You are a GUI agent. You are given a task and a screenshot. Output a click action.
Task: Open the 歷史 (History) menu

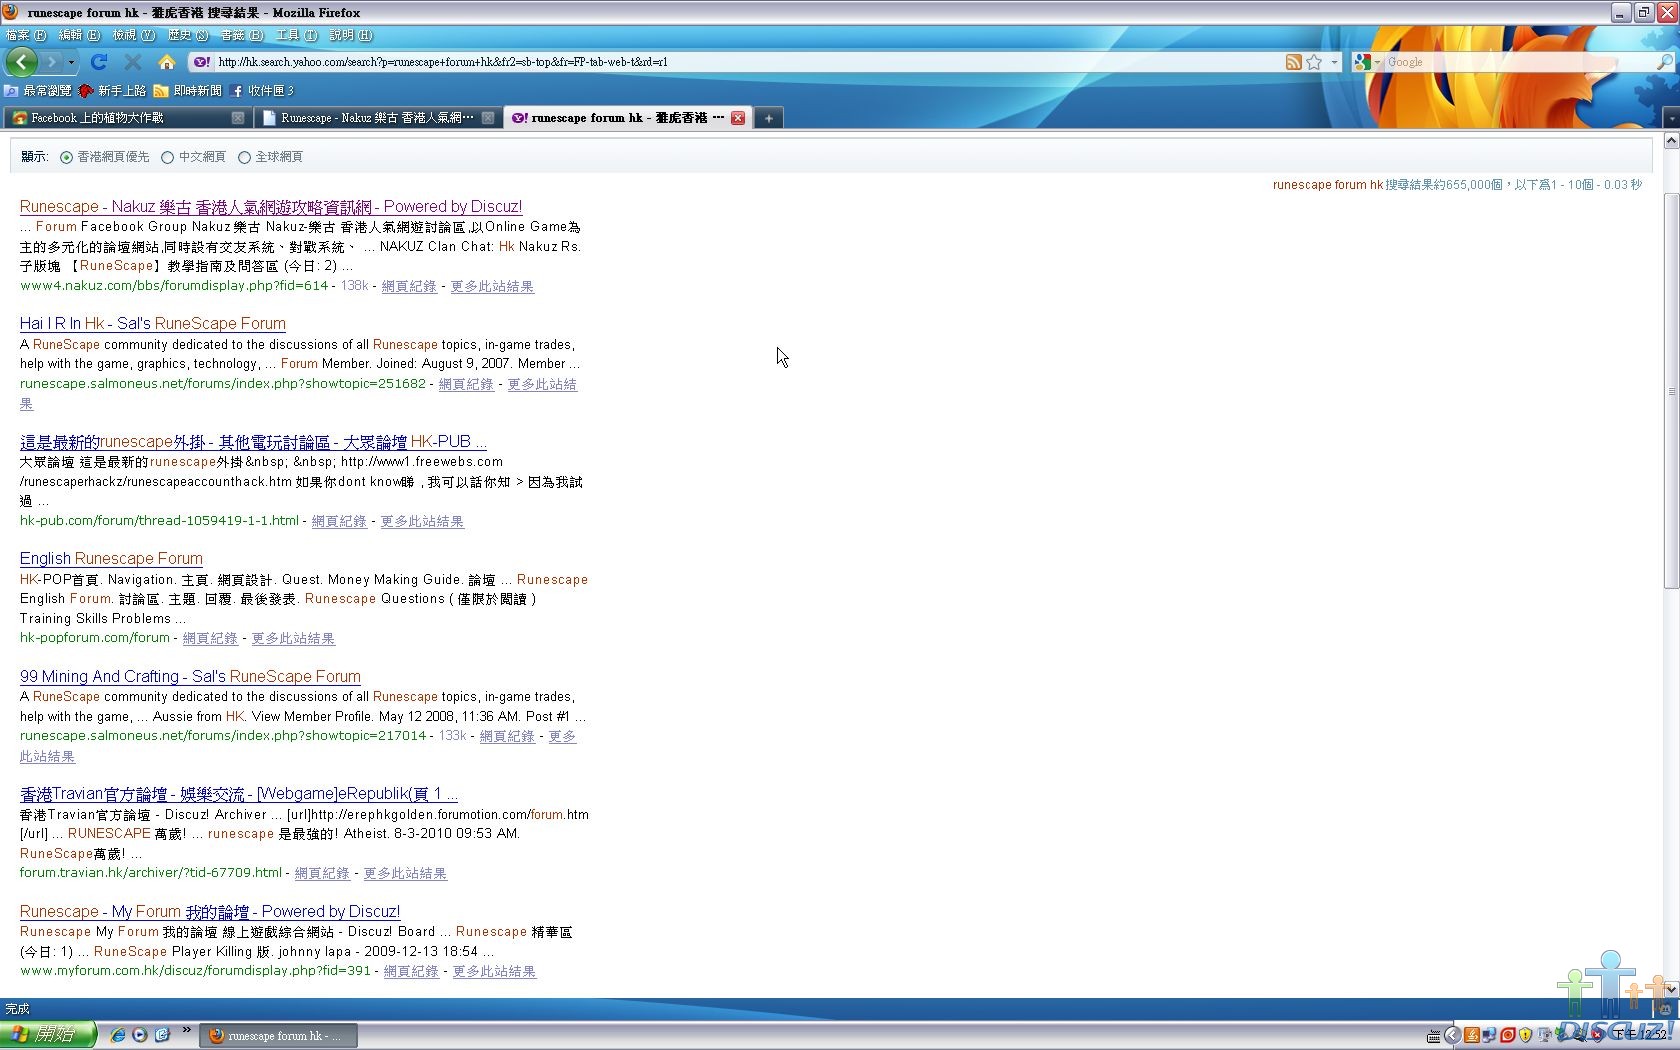click(x=188, y=35)
